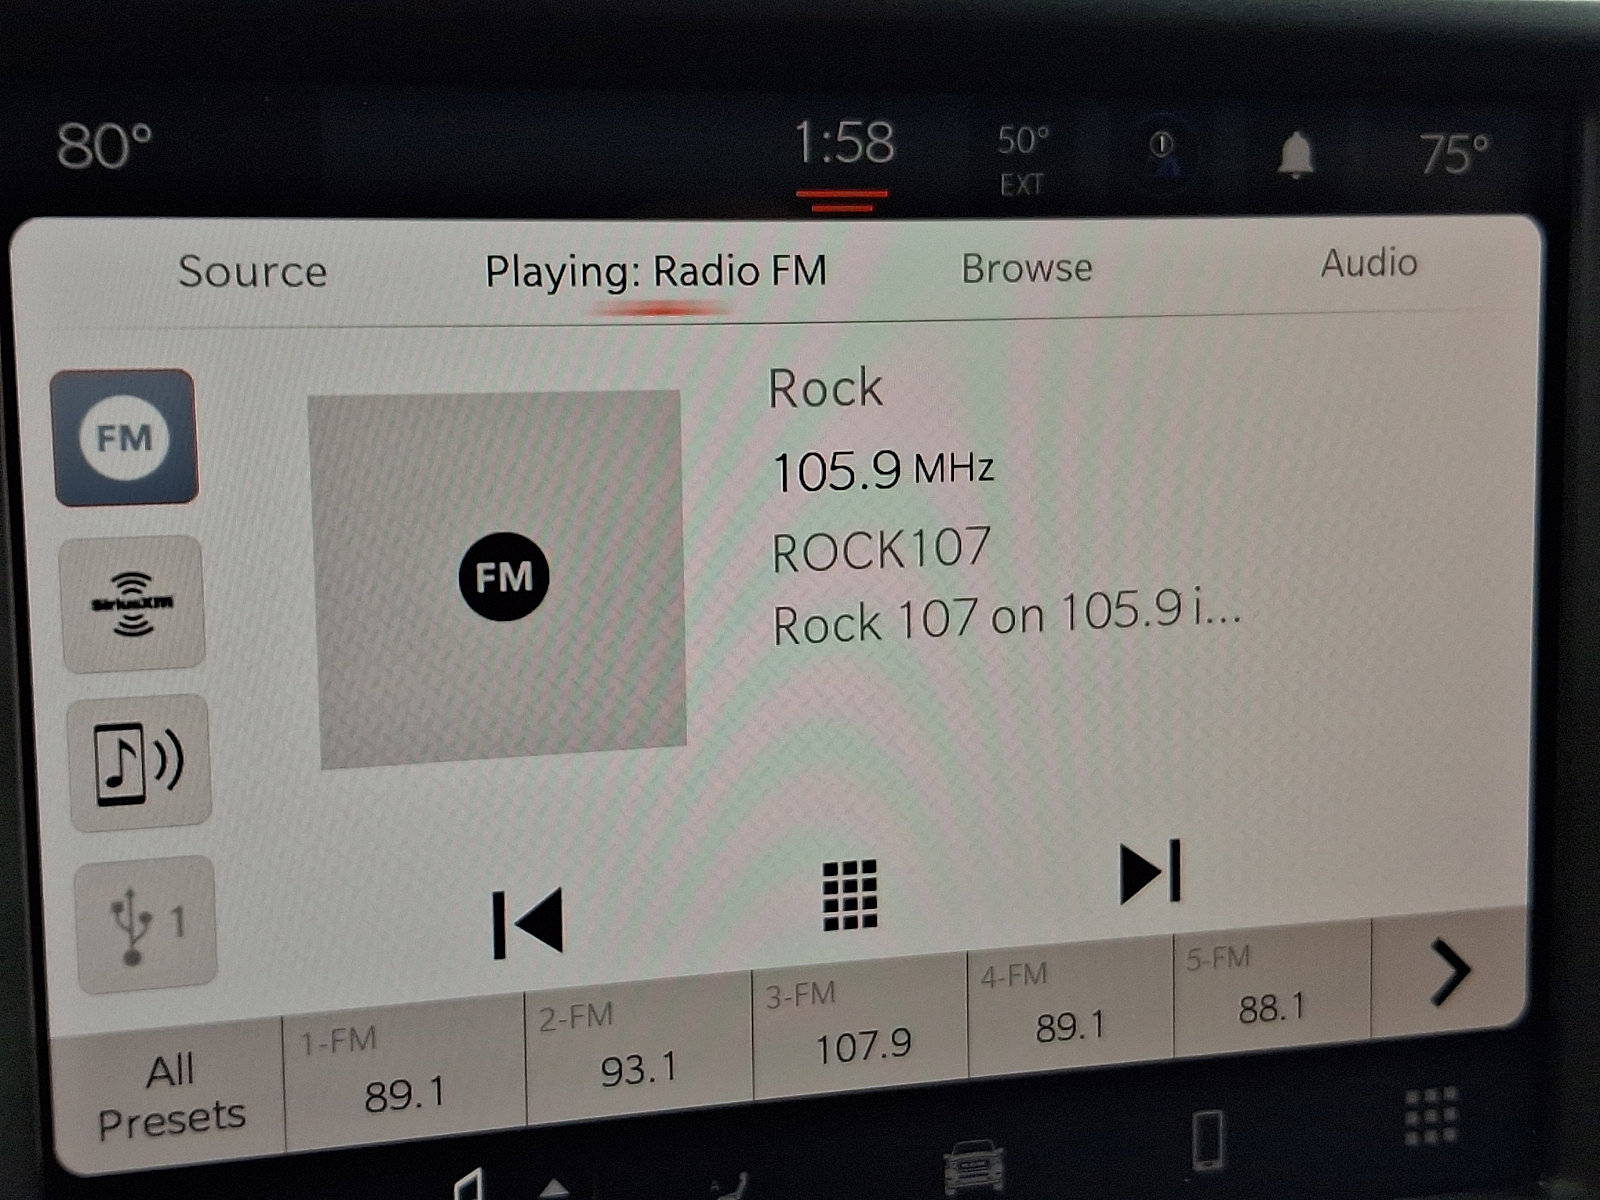Select the media streaming audio source icon
Viewport: 1600px width, 1200px height.
[x=137, y=763]
